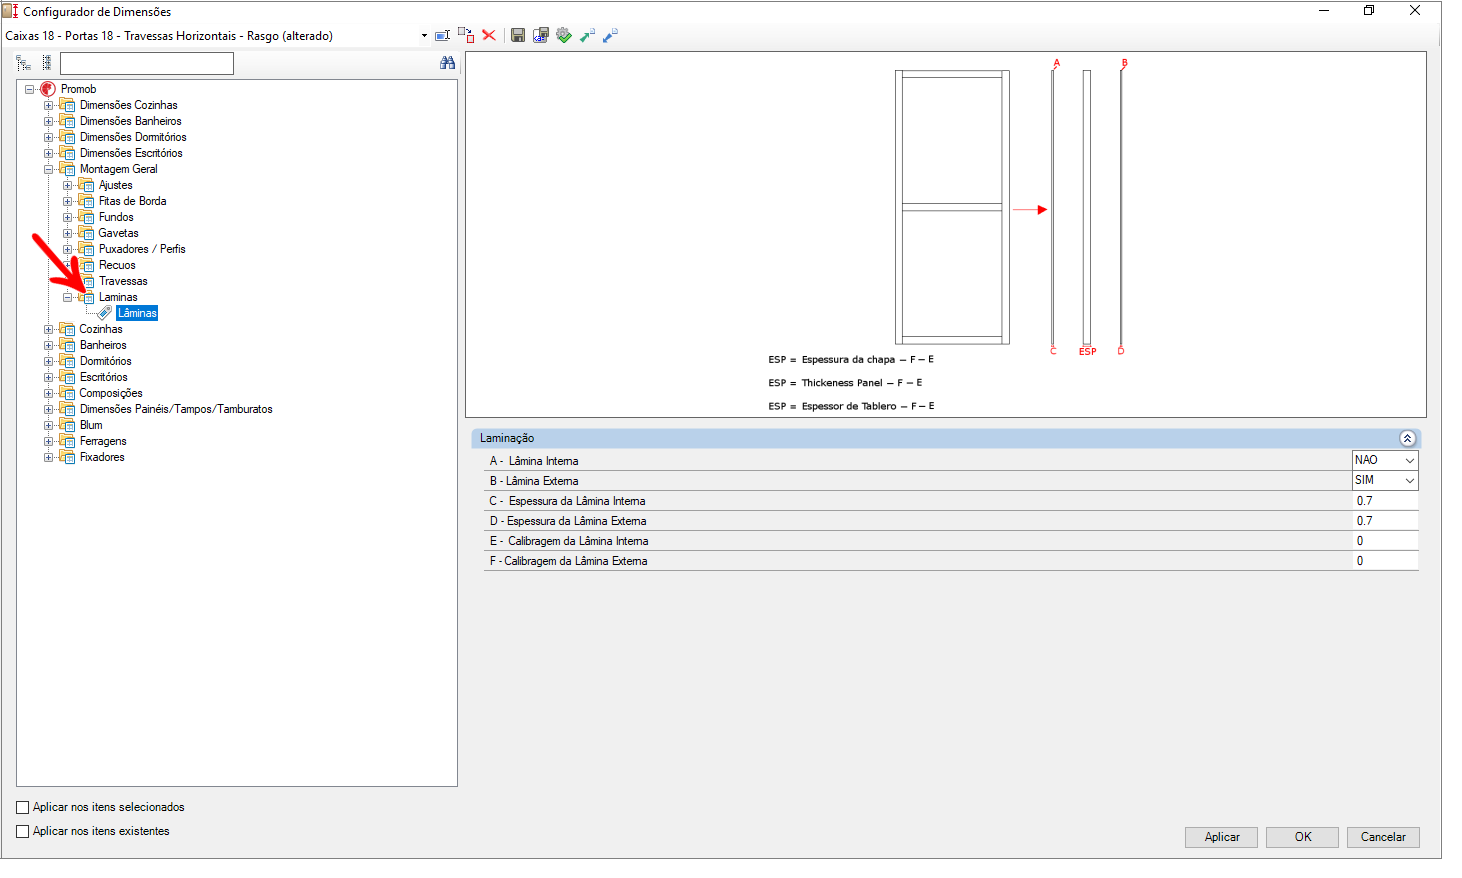Image resolution: width=1462 pixels, height=878 pixels.
Task: Click the folder icon of Ferragens
Action: pyautogui.click(x=67, y=441)
